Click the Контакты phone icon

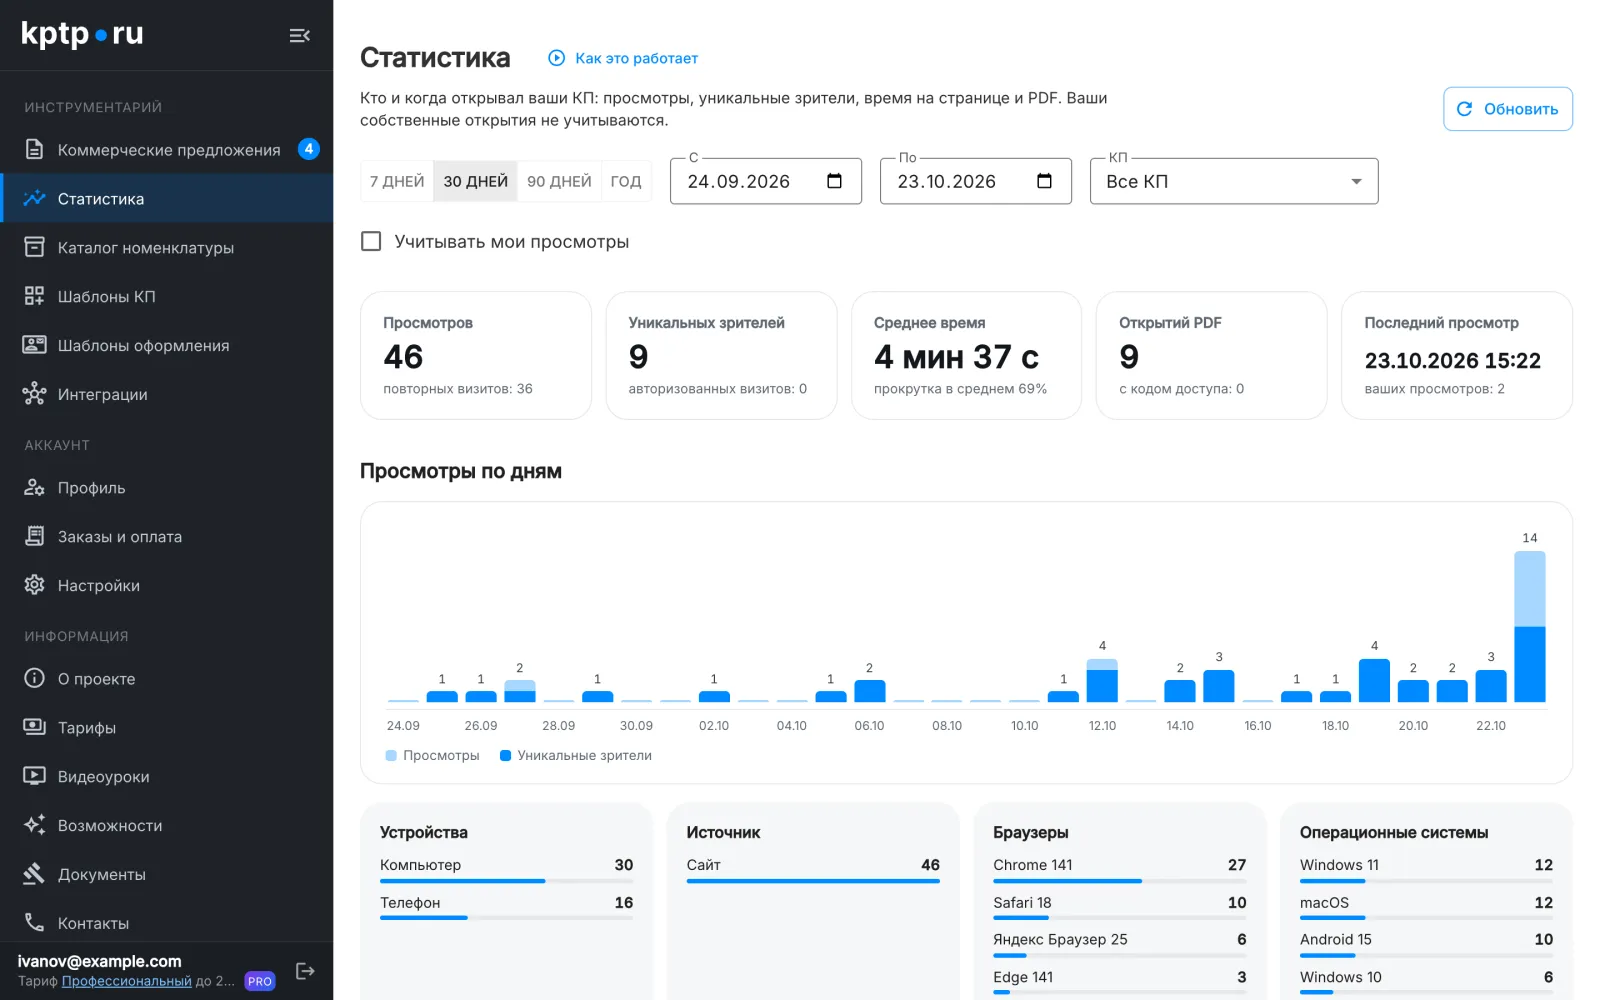tap(34, 922)
